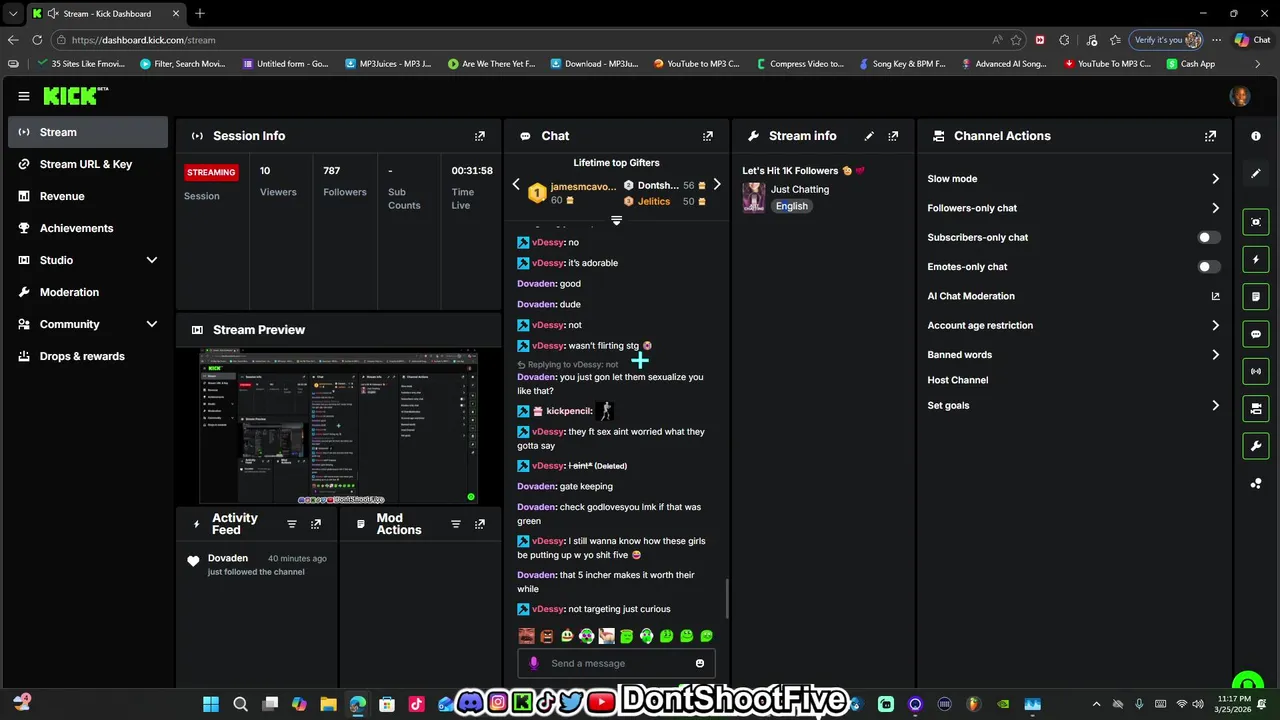This screenshot has height=720, width=1280.
Task: Click the browser refresh button
Action: click(37, 40)
